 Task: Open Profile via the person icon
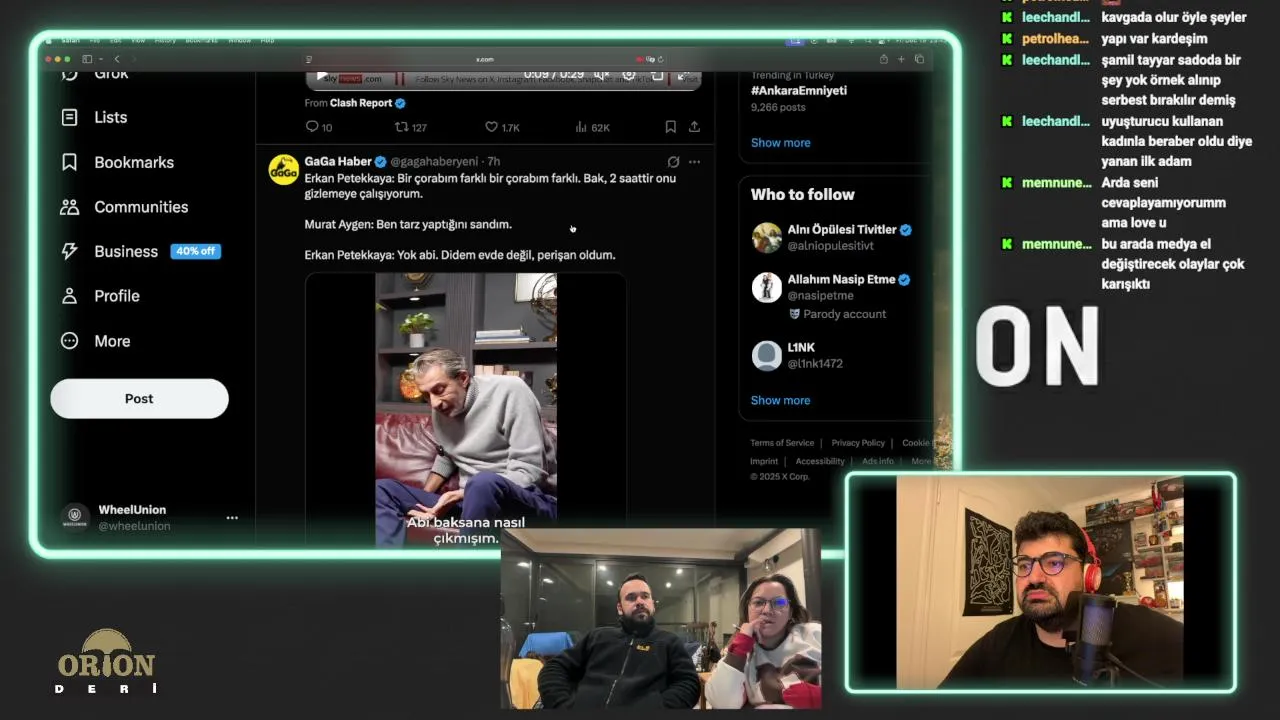click(69, 296)
